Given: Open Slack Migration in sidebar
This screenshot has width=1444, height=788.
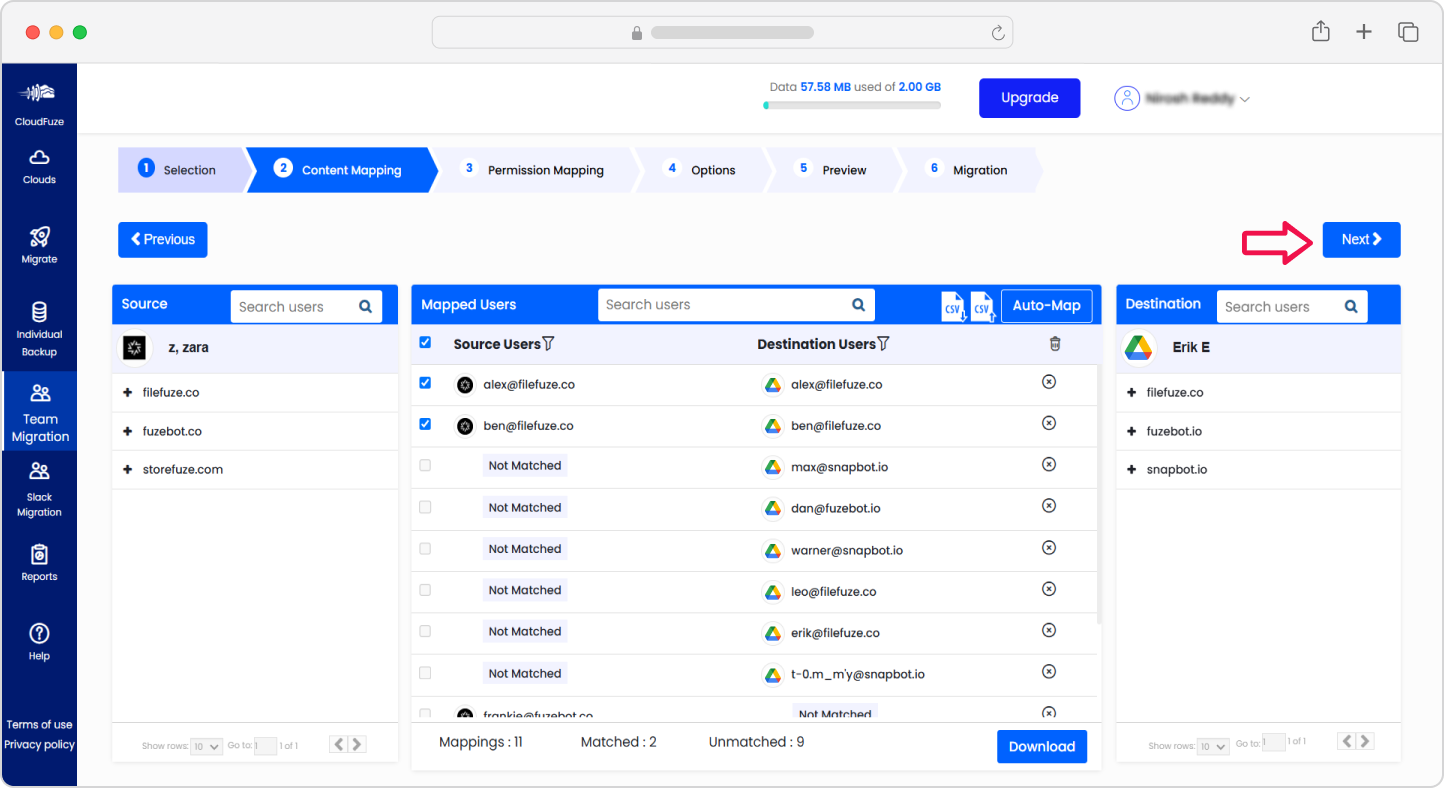Looking at the screenshot, I should pyautogui.click(x=39, y=489).
